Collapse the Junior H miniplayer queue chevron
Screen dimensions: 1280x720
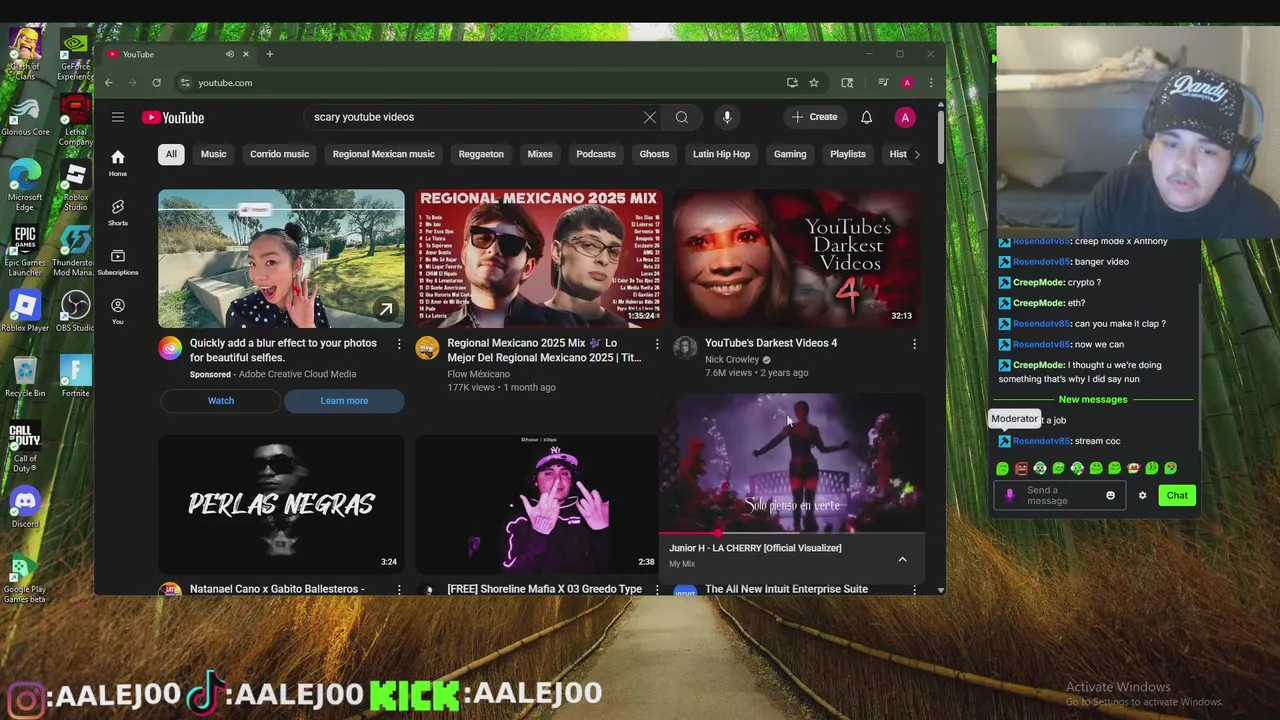[x=902, y=559]
